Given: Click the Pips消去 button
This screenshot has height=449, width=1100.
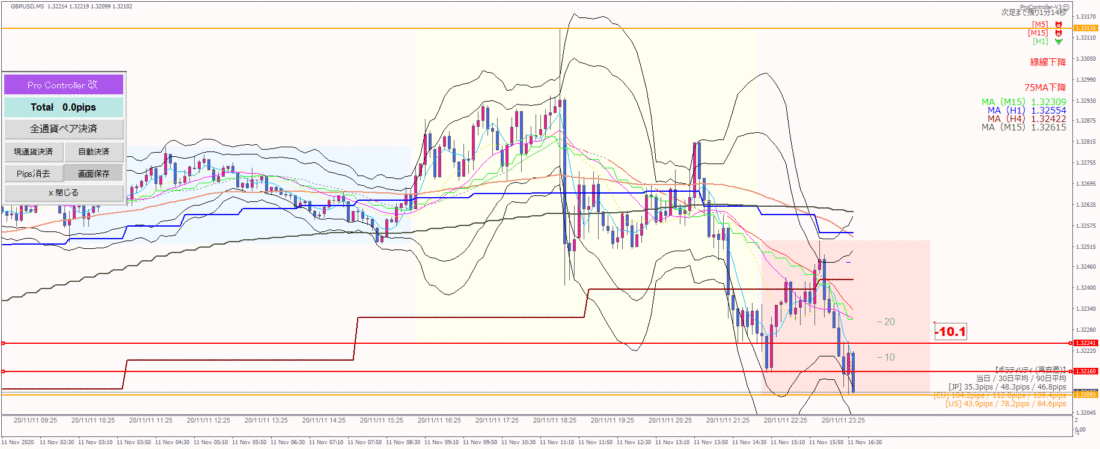Looking at the screenshot, I should 34,172.
